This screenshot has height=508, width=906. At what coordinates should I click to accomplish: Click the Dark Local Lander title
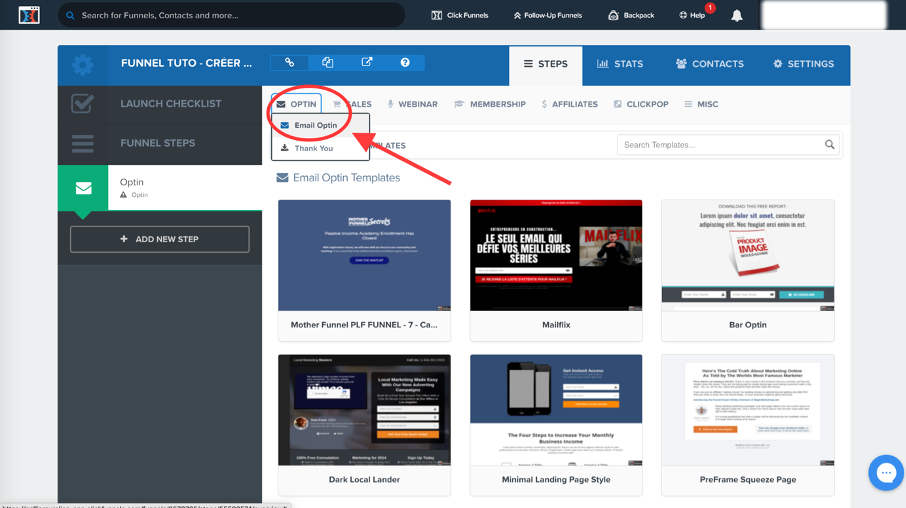click(364, 480)
